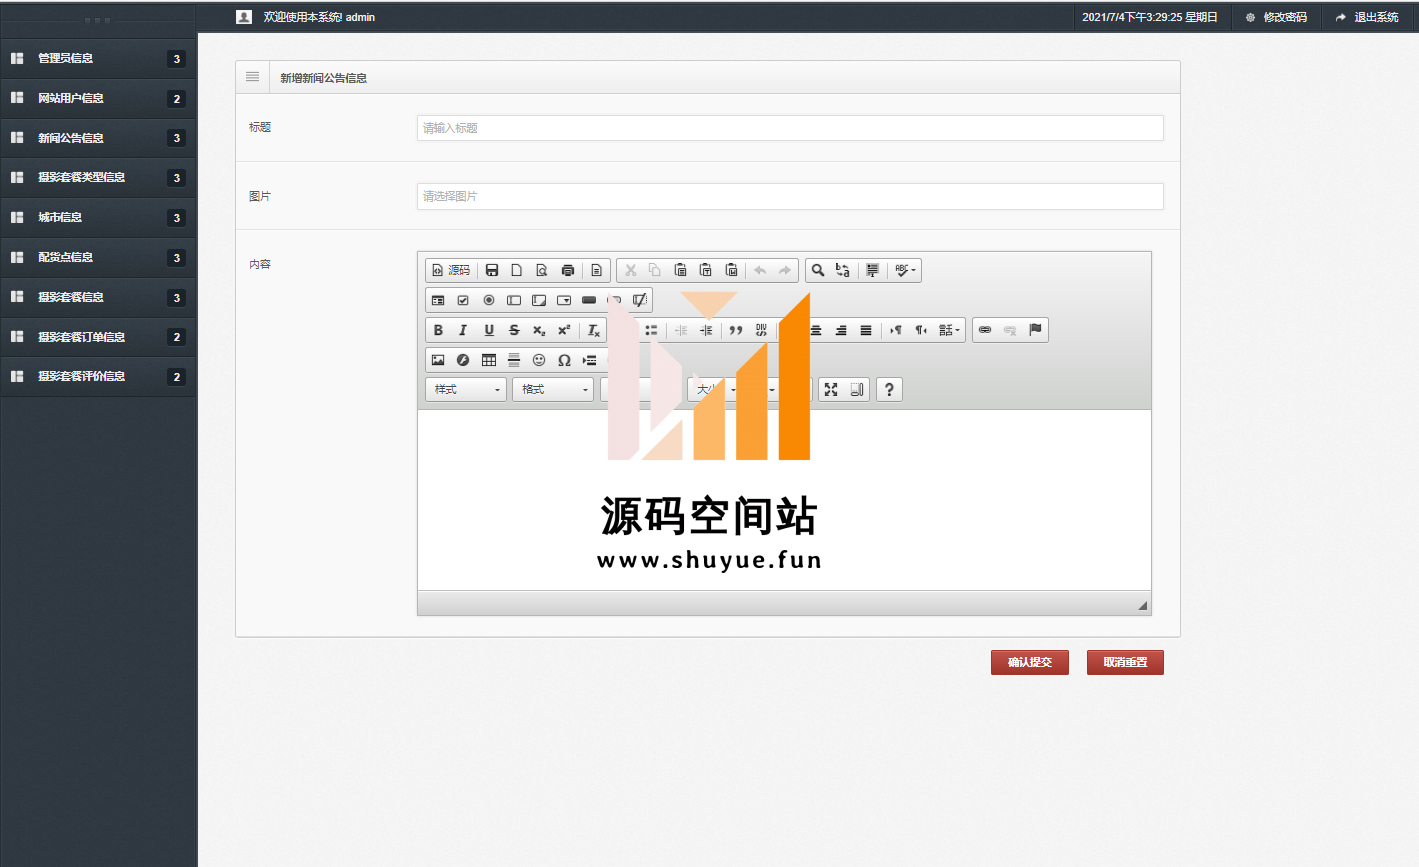The height and width of the screenshot is (867, 1419).
Task: Open 修改密码 change password link
Action: [1277, 17]
